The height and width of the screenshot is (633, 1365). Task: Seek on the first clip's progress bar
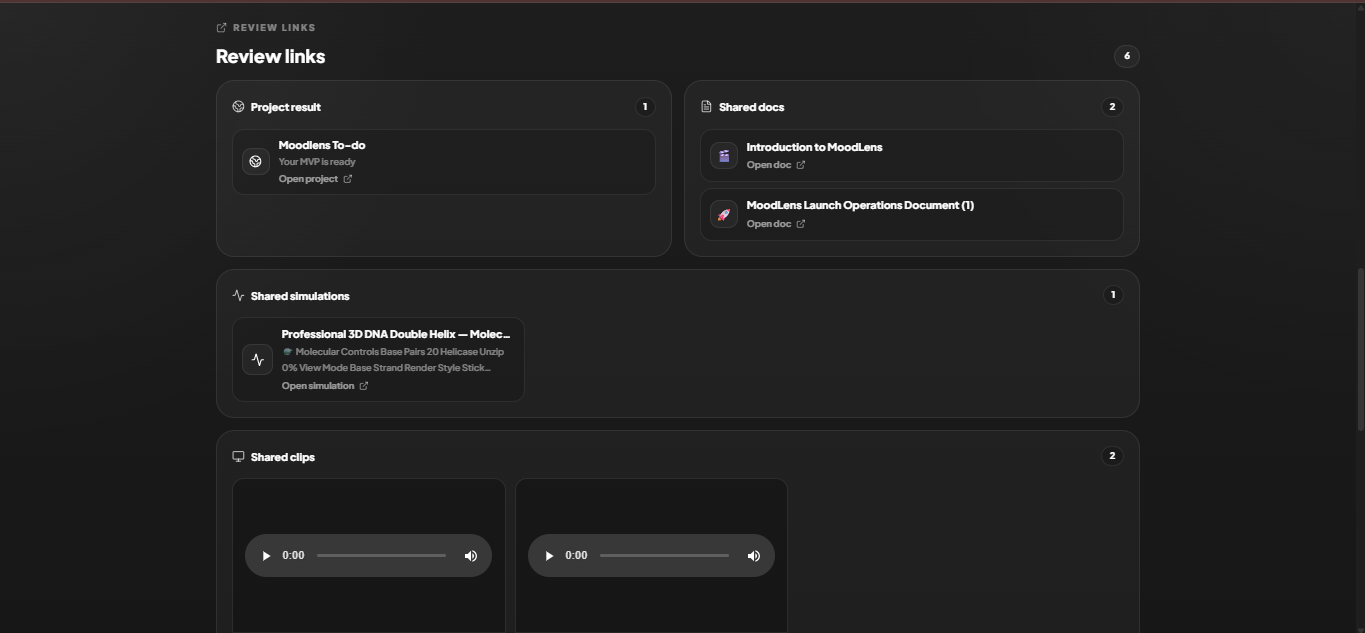[382, 555]
